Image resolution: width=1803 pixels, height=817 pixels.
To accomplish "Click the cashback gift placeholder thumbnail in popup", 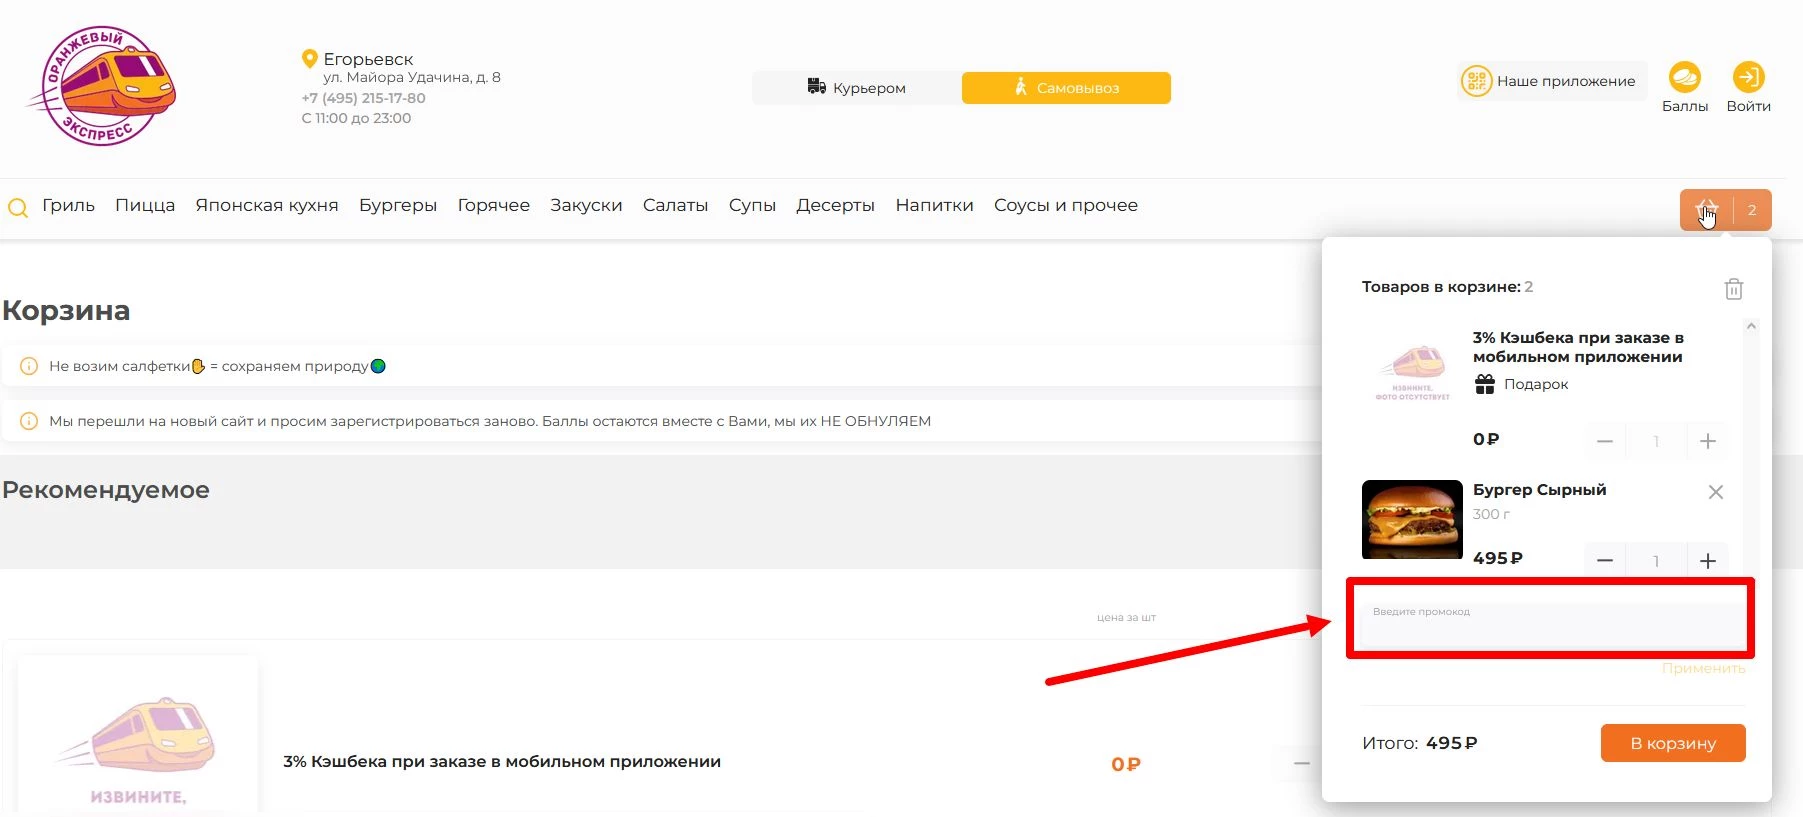I will point(1412,373).
